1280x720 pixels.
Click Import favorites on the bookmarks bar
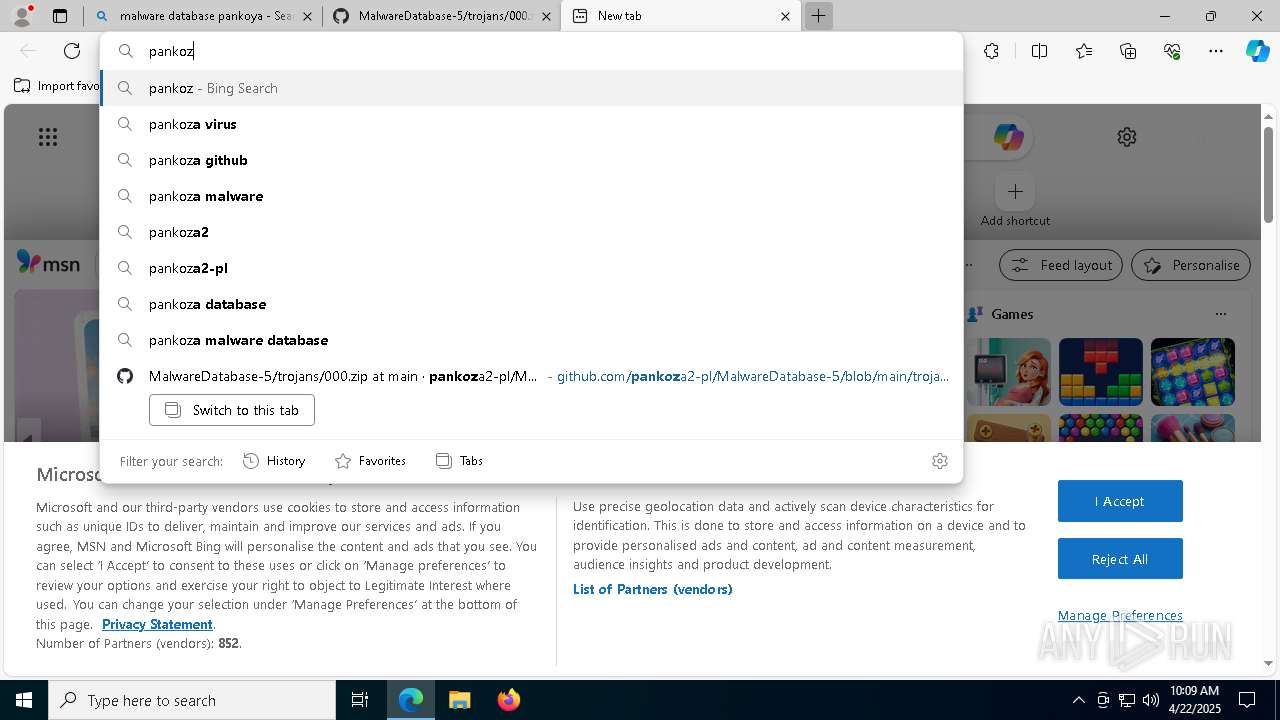click(x=57, y=86)
